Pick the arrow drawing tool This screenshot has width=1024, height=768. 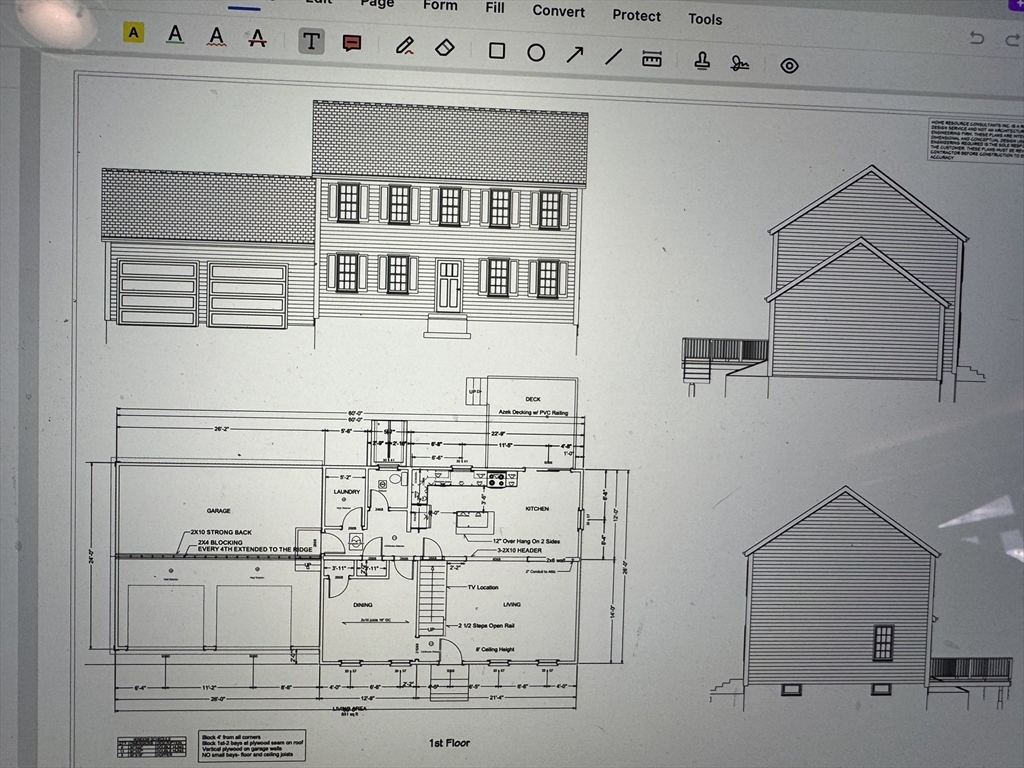575,54
